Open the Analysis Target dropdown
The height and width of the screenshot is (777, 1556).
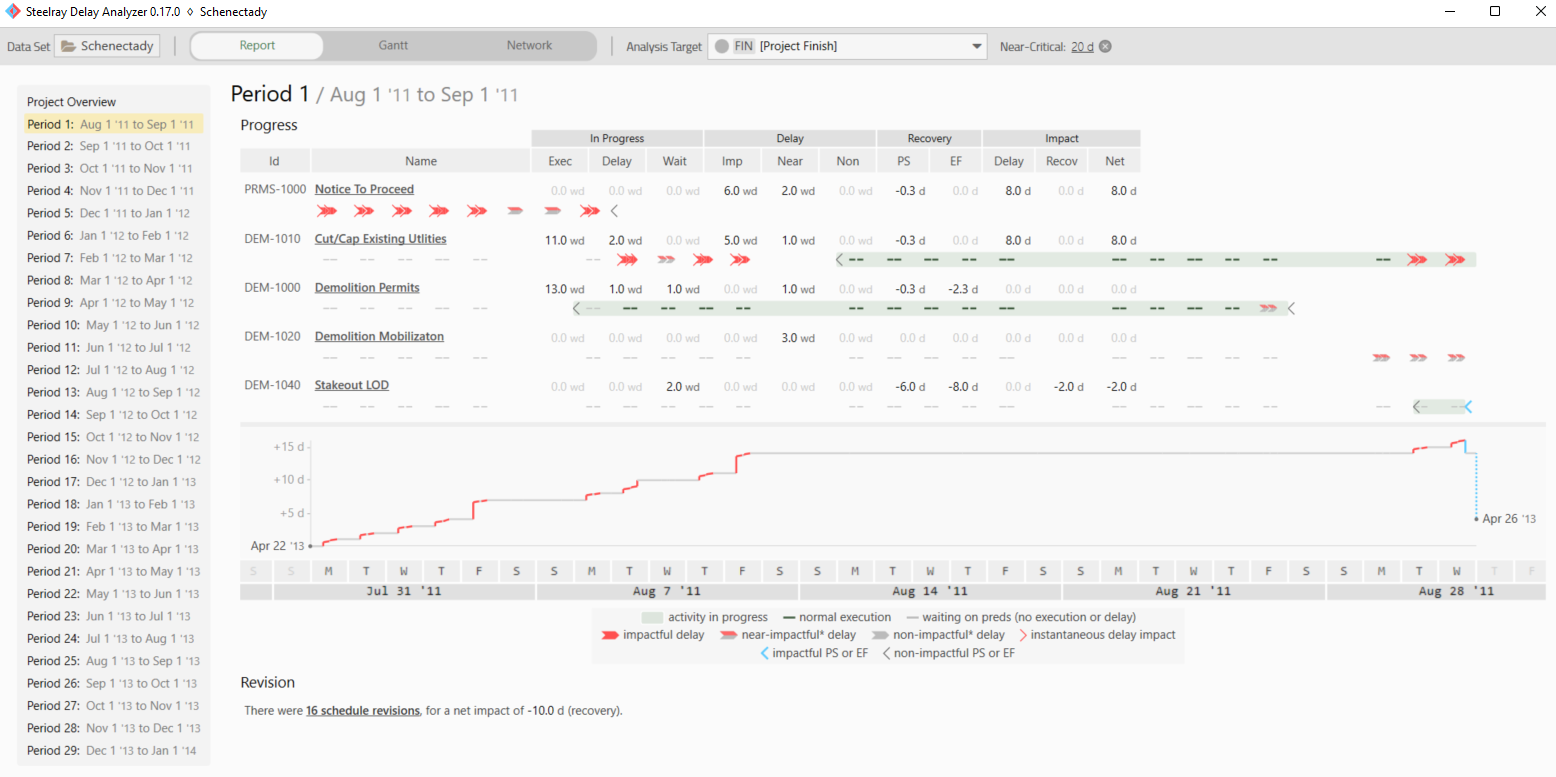[x=977, y=47]
